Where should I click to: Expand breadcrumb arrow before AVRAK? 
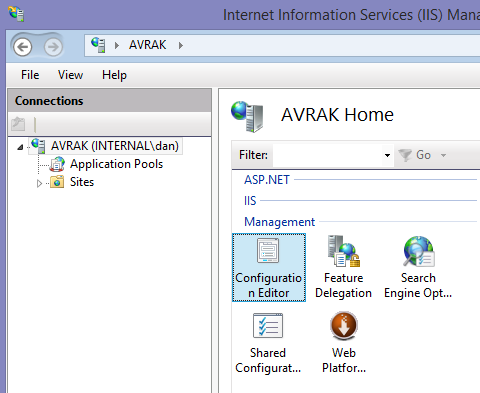click(117, 45)
